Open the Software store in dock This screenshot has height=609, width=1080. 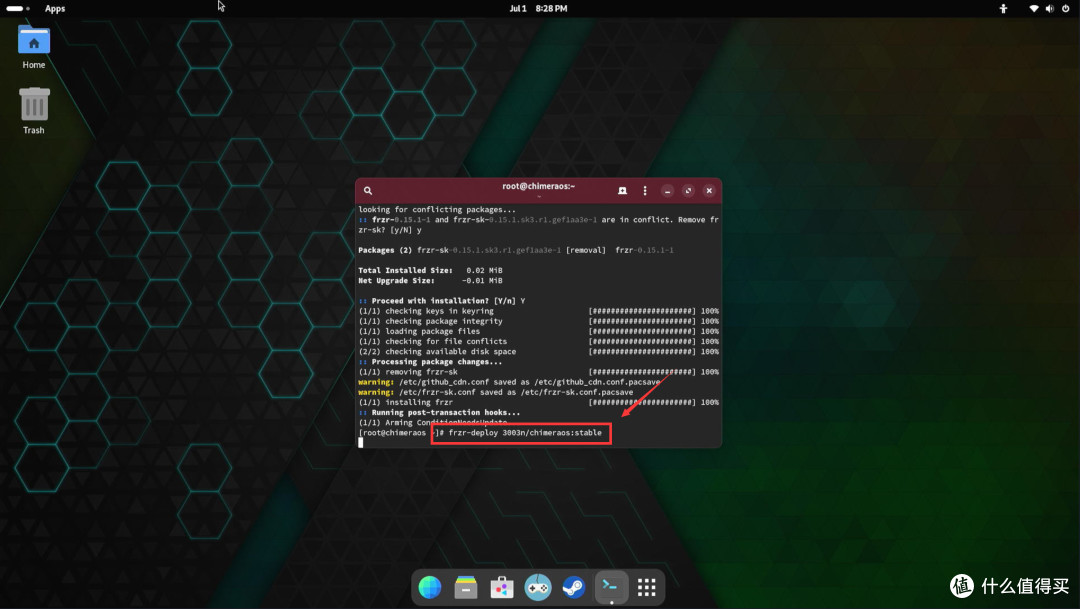[502, 587]
